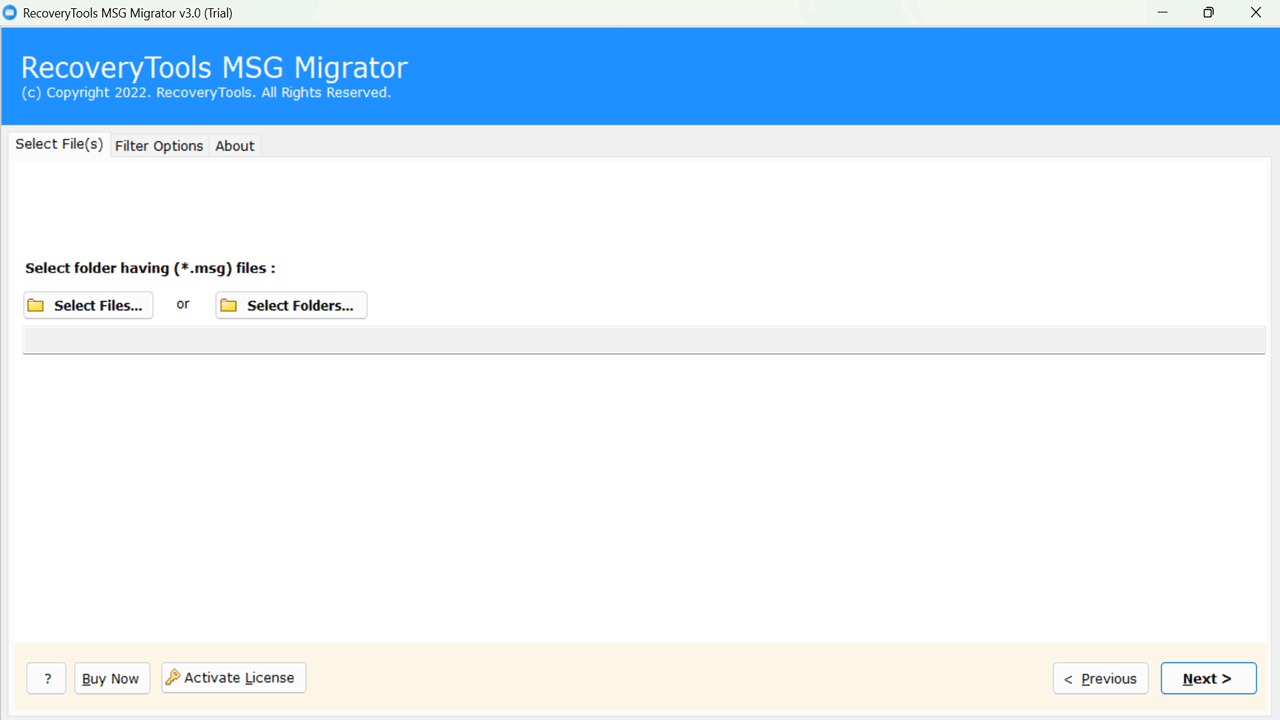Go back with the Previous button
Screen dimensions: 1280x720
1100,678
